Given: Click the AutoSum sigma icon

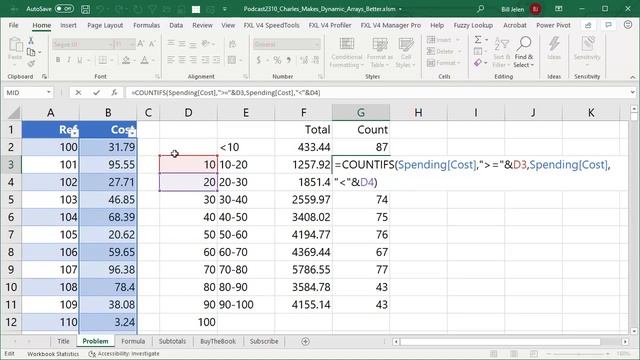Looking at the screenshot, I should pyautogui.click(x=478, y=40).
